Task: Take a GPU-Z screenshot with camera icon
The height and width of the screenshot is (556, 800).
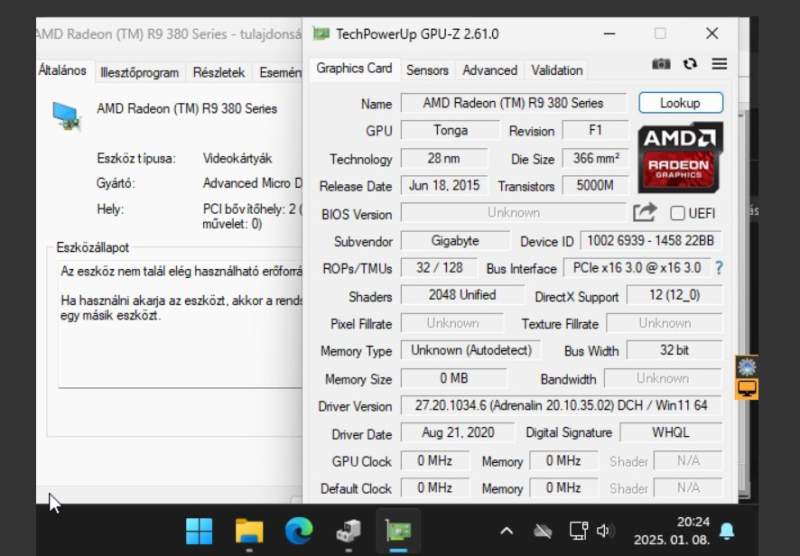Action: pyautogui.click(x=661, y=64)
